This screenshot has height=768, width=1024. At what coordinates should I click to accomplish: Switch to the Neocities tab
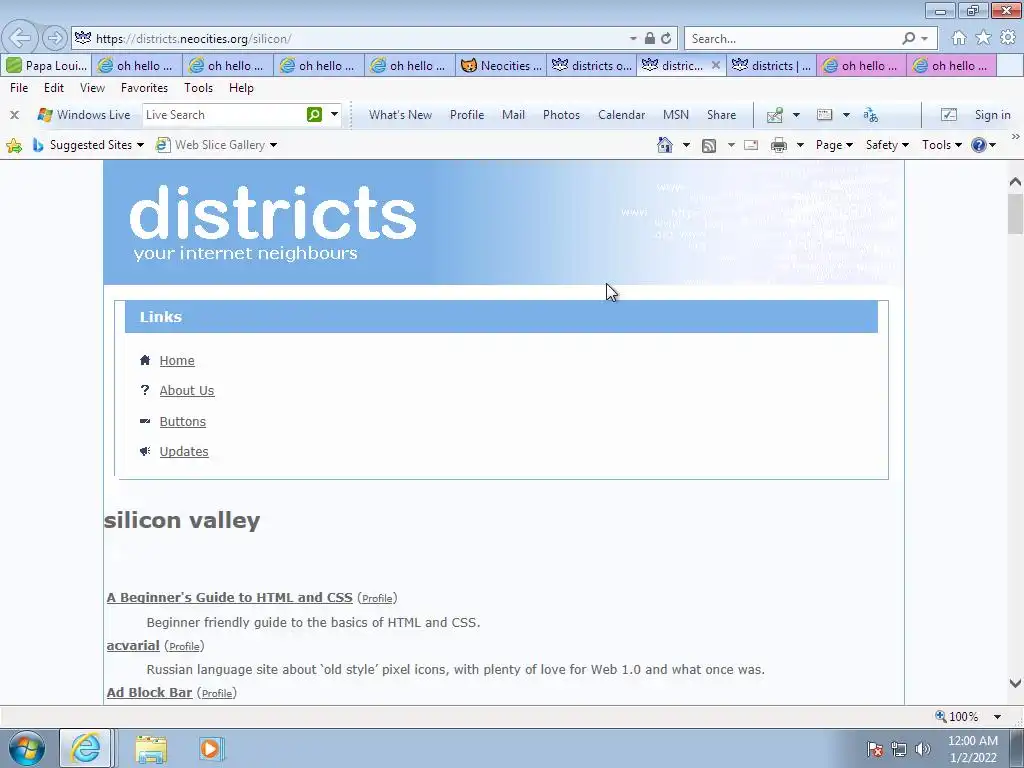501,65
